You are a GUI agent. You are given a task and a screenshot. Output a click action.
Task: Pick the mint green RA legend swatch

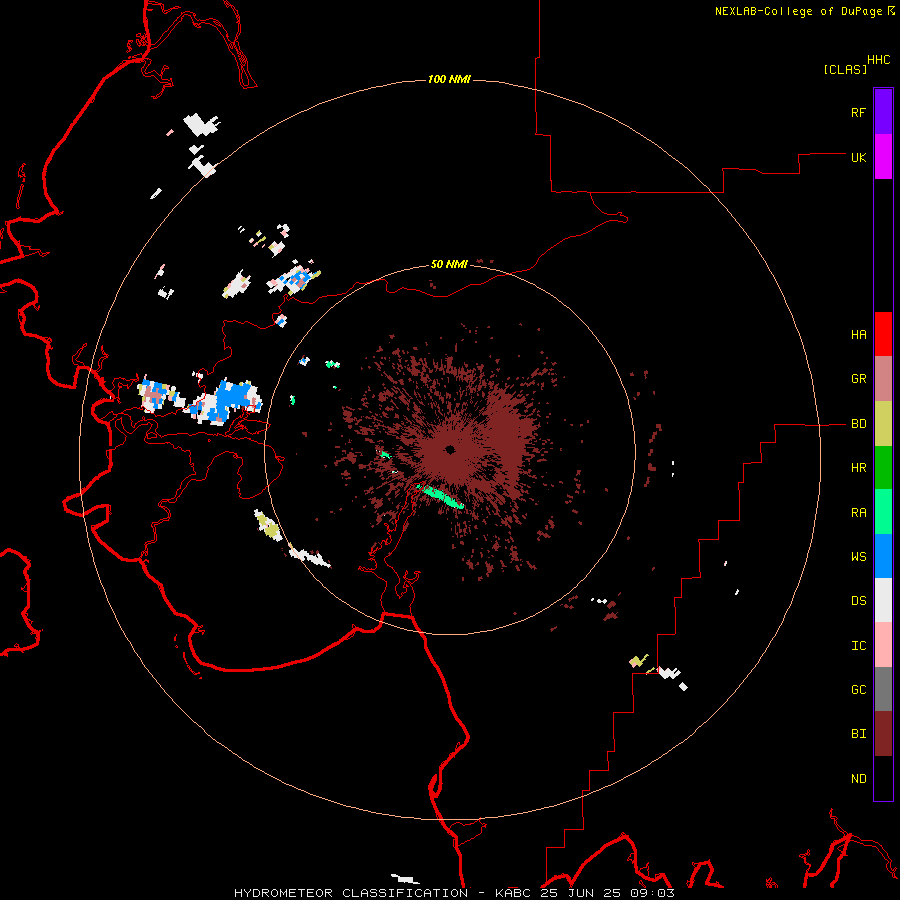point(883,512)
